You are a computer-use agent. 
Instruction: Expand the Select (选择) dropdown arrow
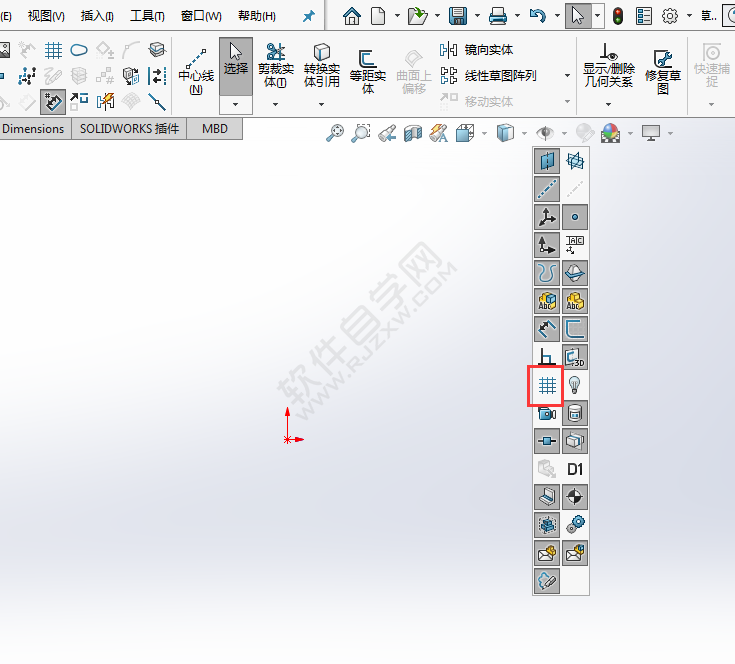tap(236, 104)
